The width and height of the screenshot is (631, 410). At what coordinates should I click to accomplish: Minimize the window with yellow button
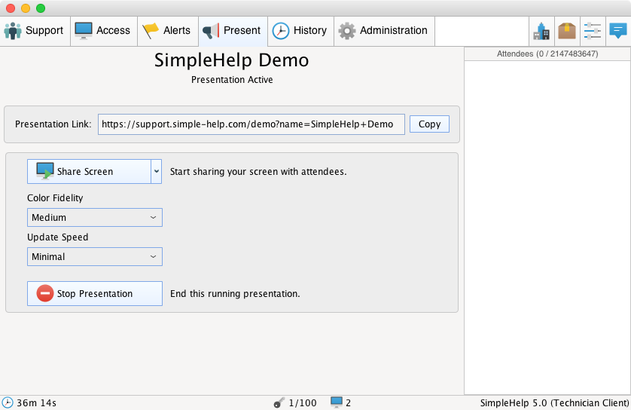pos(26,8)
